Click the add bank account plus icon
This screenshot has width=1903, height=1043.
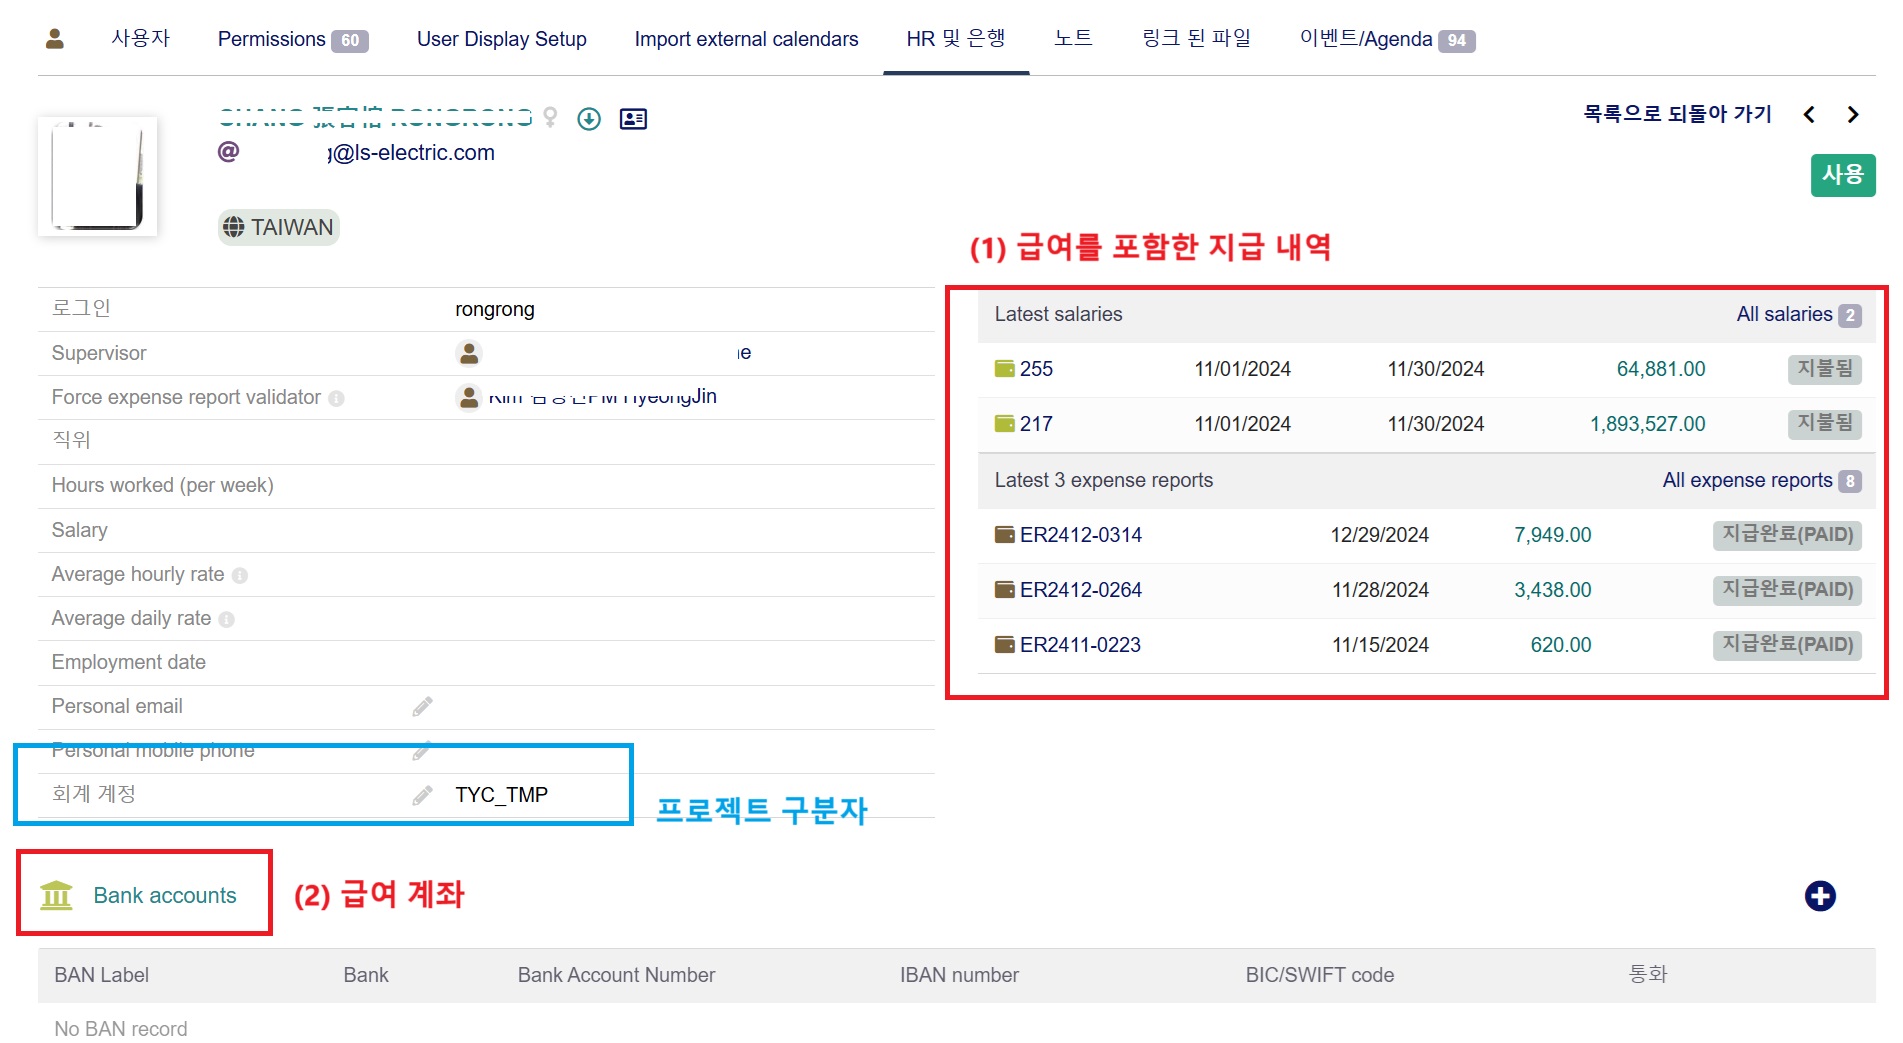[x=1819, y=896]
